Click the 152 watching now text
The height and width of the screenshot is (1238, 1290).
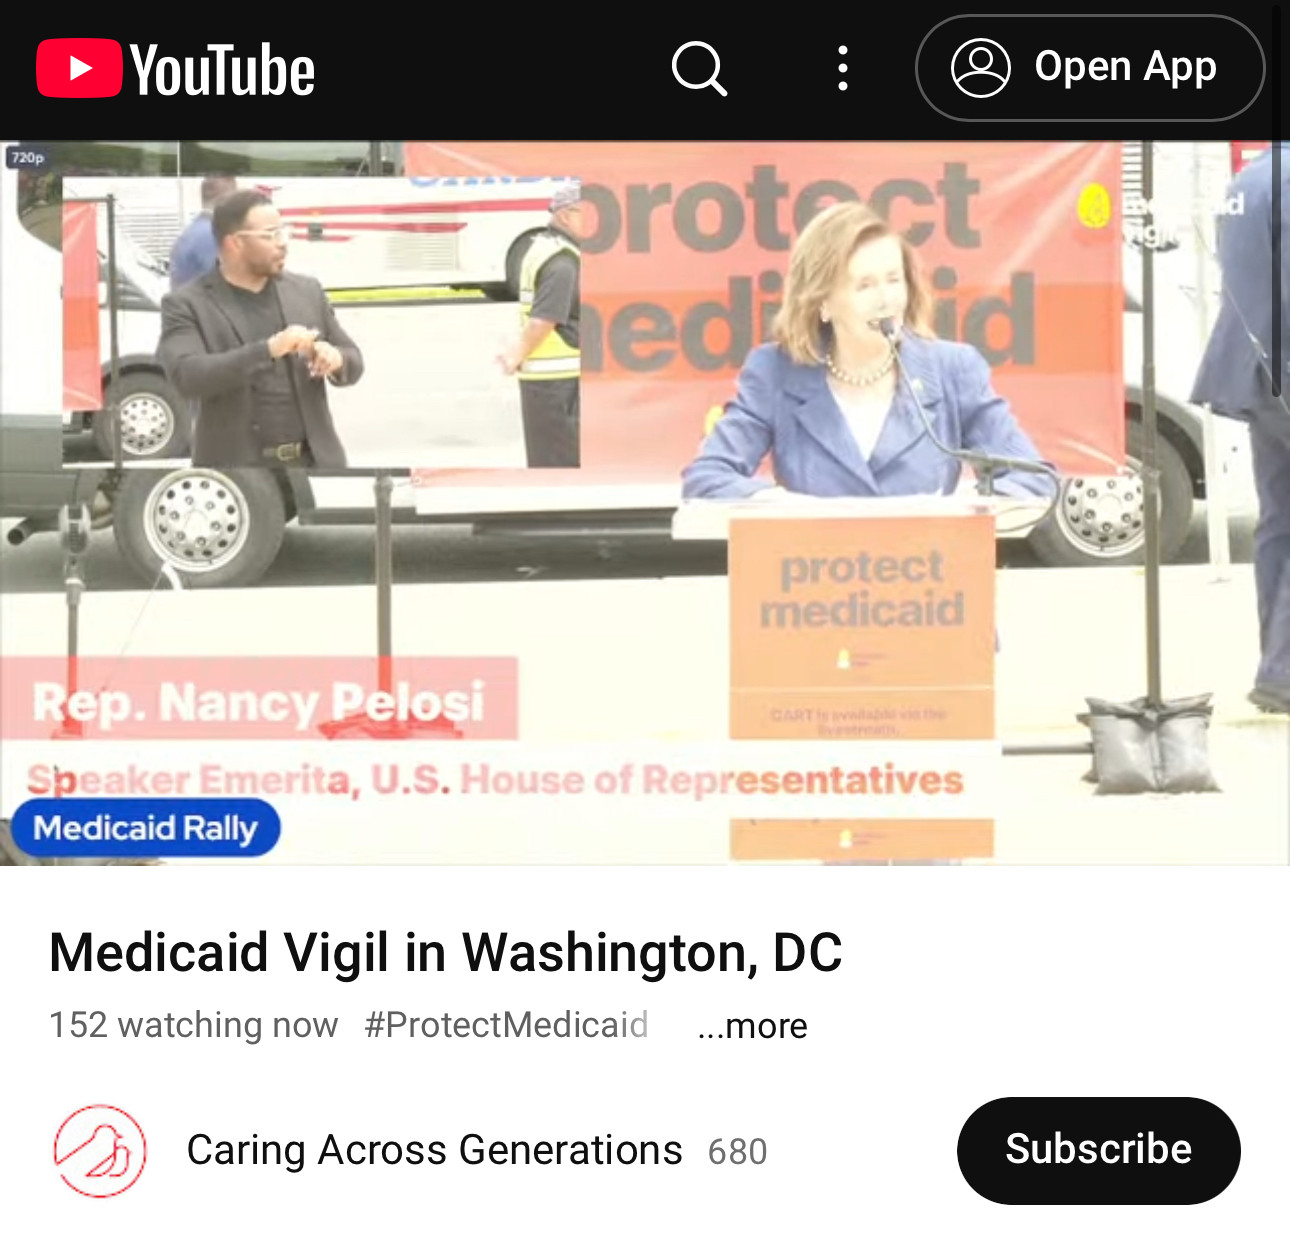[x=194, y=1025]
